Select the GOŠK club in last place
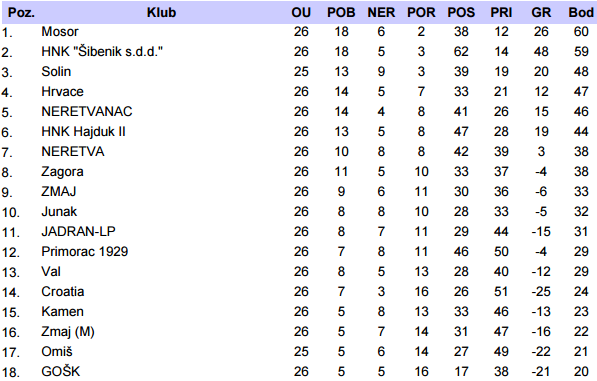597x381 pixels. tap(61, 371)
